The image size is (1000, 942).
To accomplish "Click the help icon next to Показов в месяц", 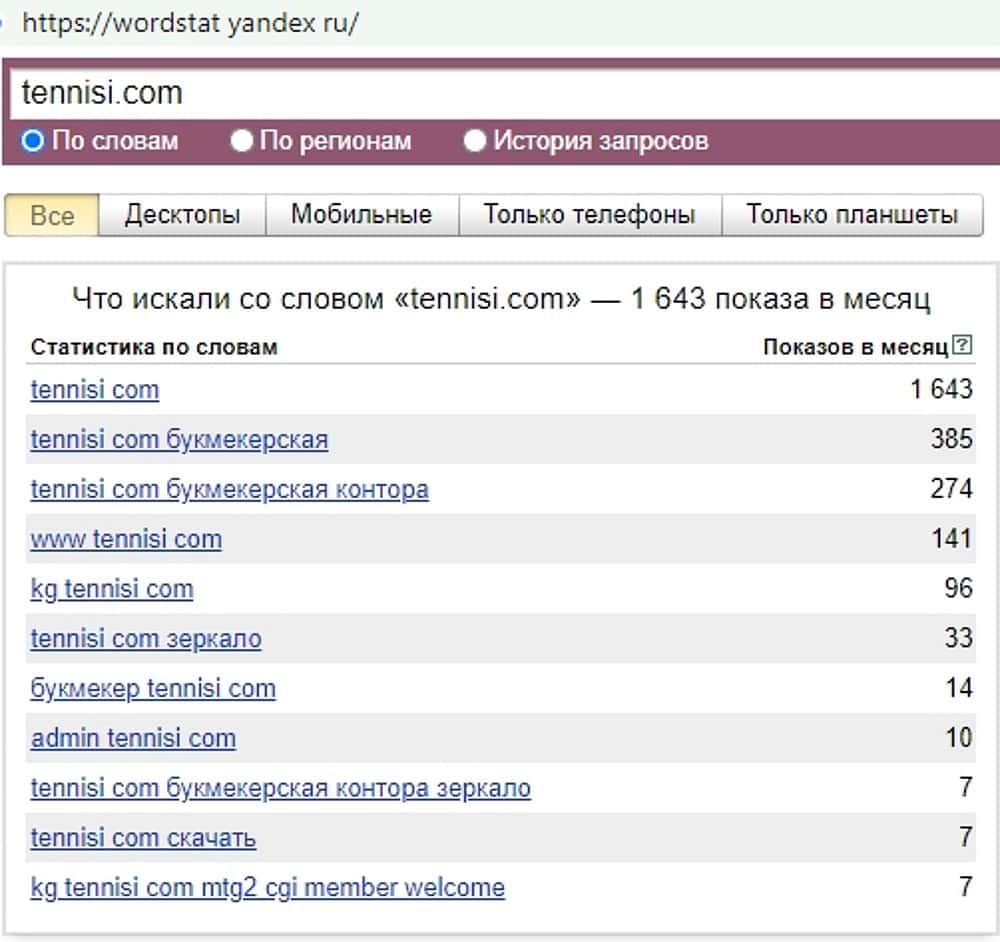I will pyautogui.click(x=962, y=345).
